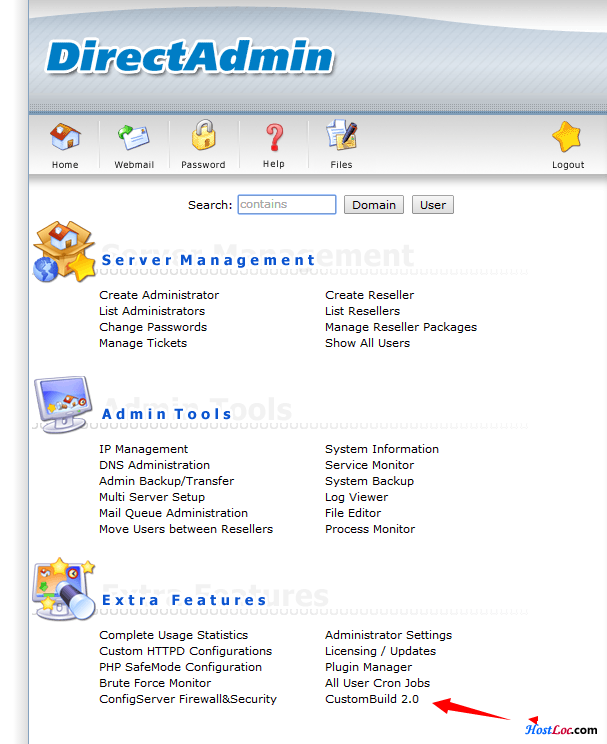
Task: Open Custom HTTPD Configurations link
Action: coord(186,651)
